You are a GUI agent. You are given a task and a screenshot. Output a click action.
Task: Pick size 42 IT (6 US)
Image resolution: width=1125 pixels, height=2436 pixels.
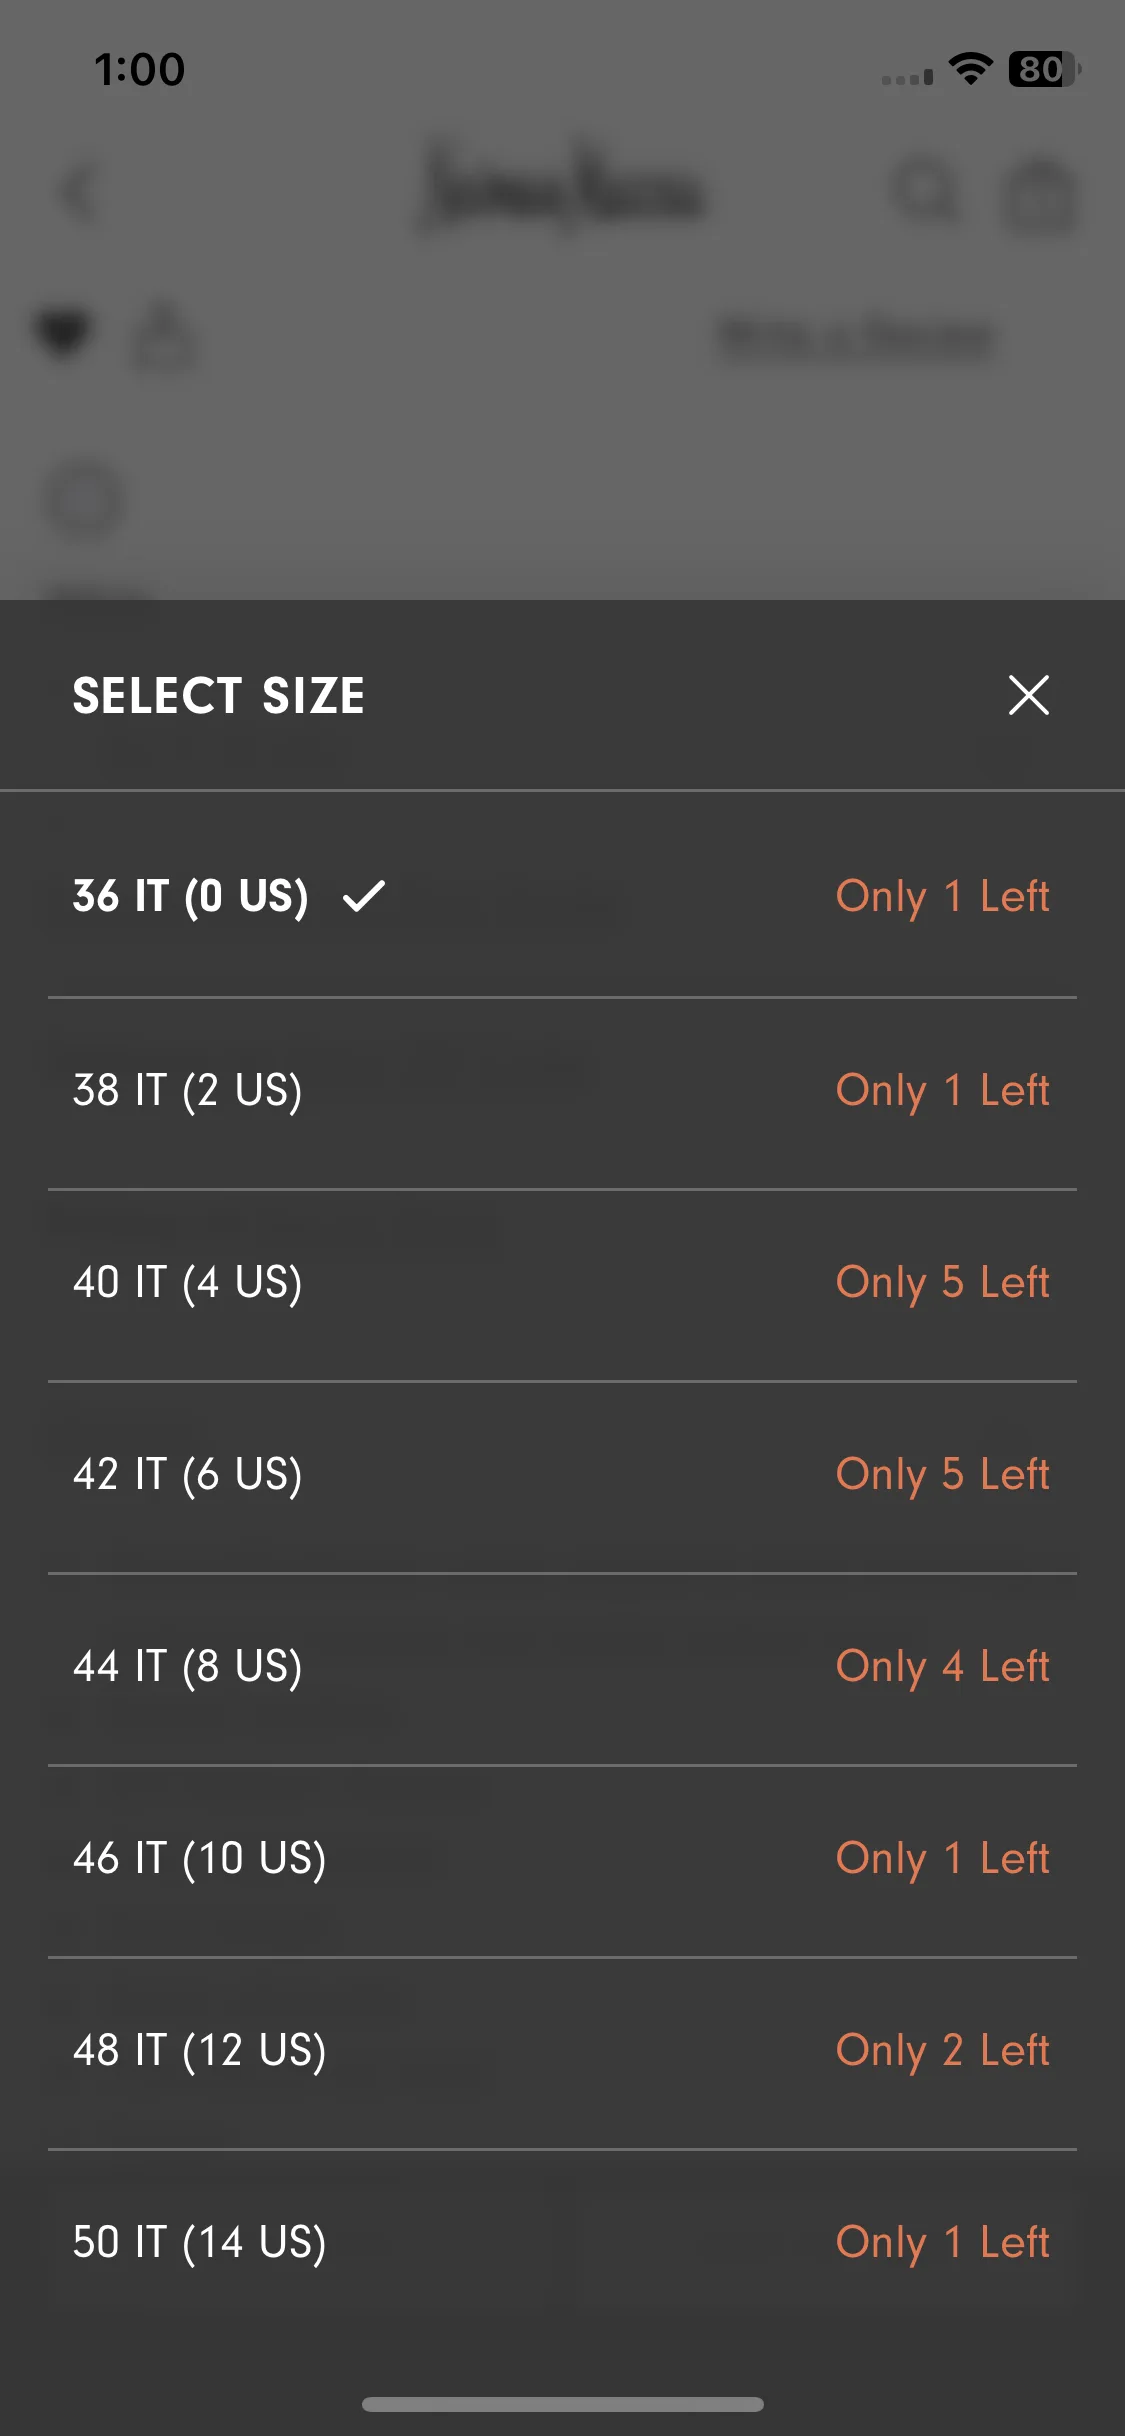[x=562, y=1476]
